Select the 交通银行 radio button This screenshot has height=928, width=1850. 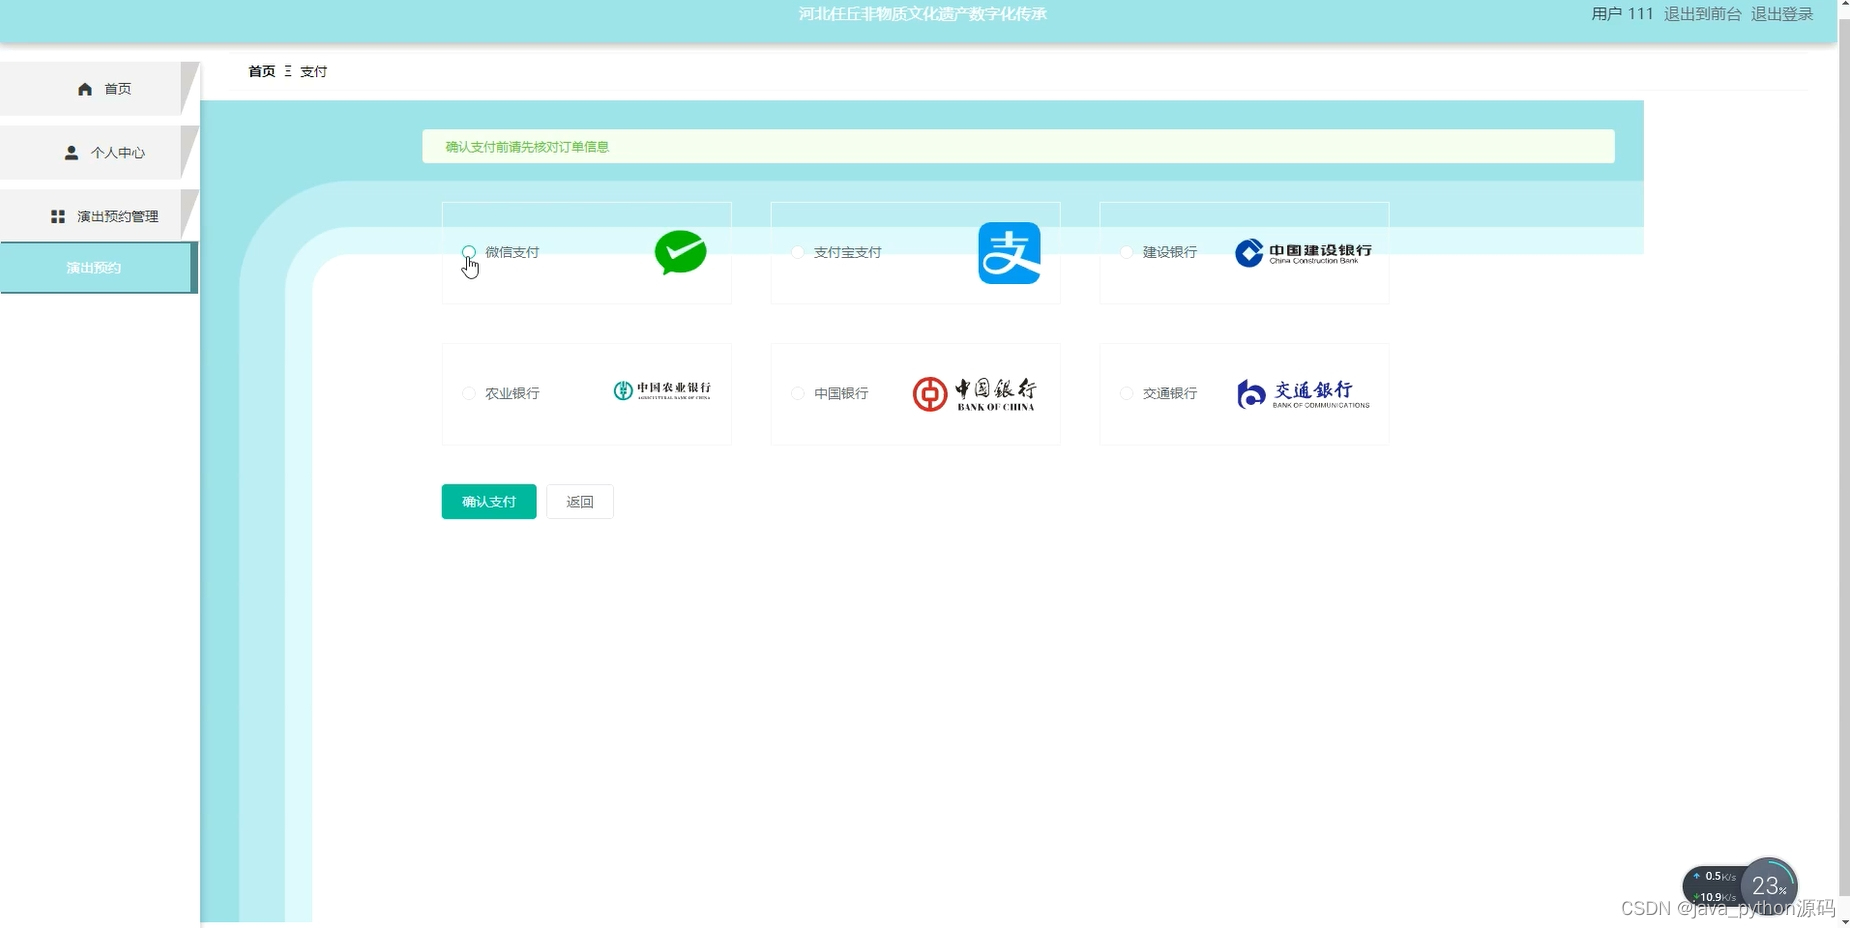pos(1126,393)
